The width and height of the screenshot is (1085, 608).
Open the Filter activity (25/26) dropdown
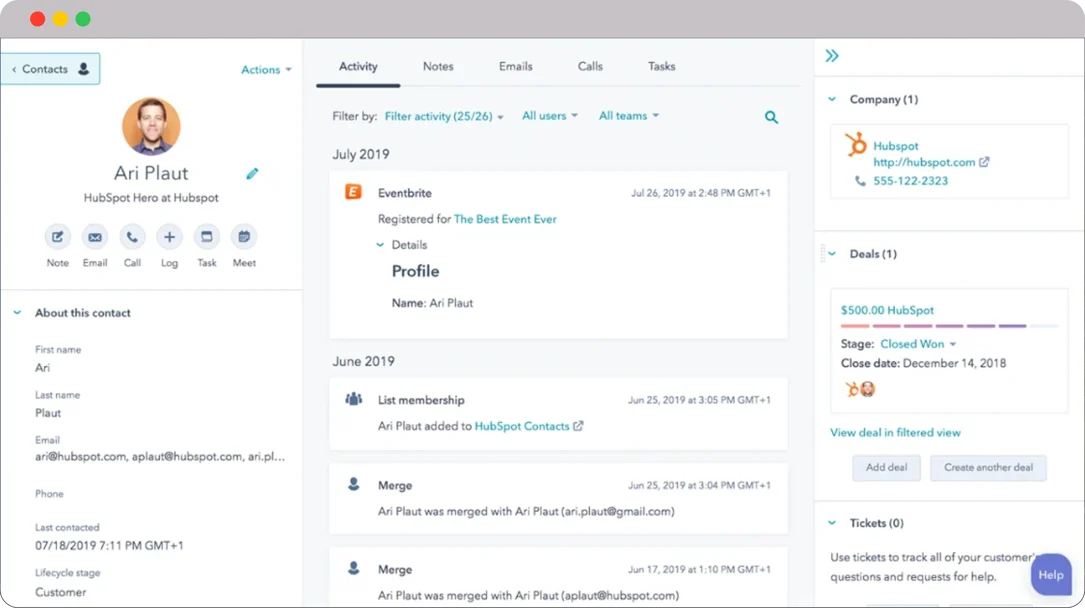pyautogui.click(x=444, y=116)
